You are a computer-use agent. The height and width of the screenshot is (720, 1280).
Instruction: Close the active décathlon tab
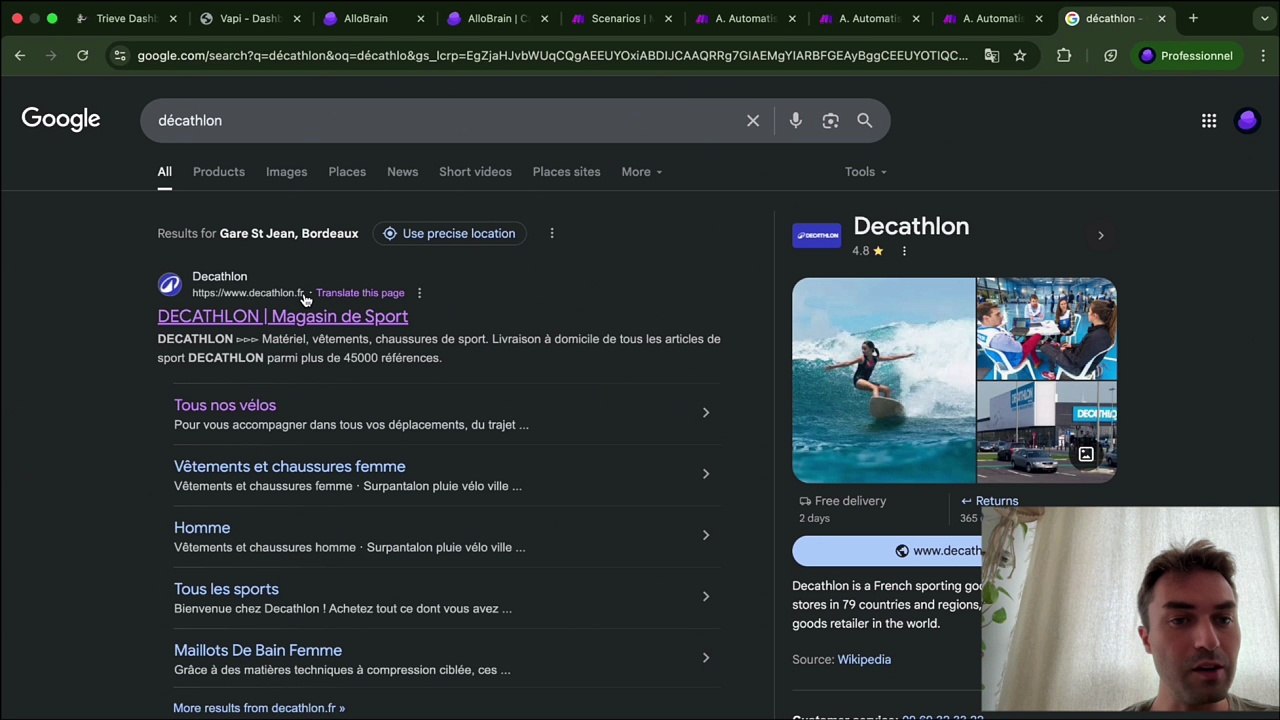point(1162,18)
